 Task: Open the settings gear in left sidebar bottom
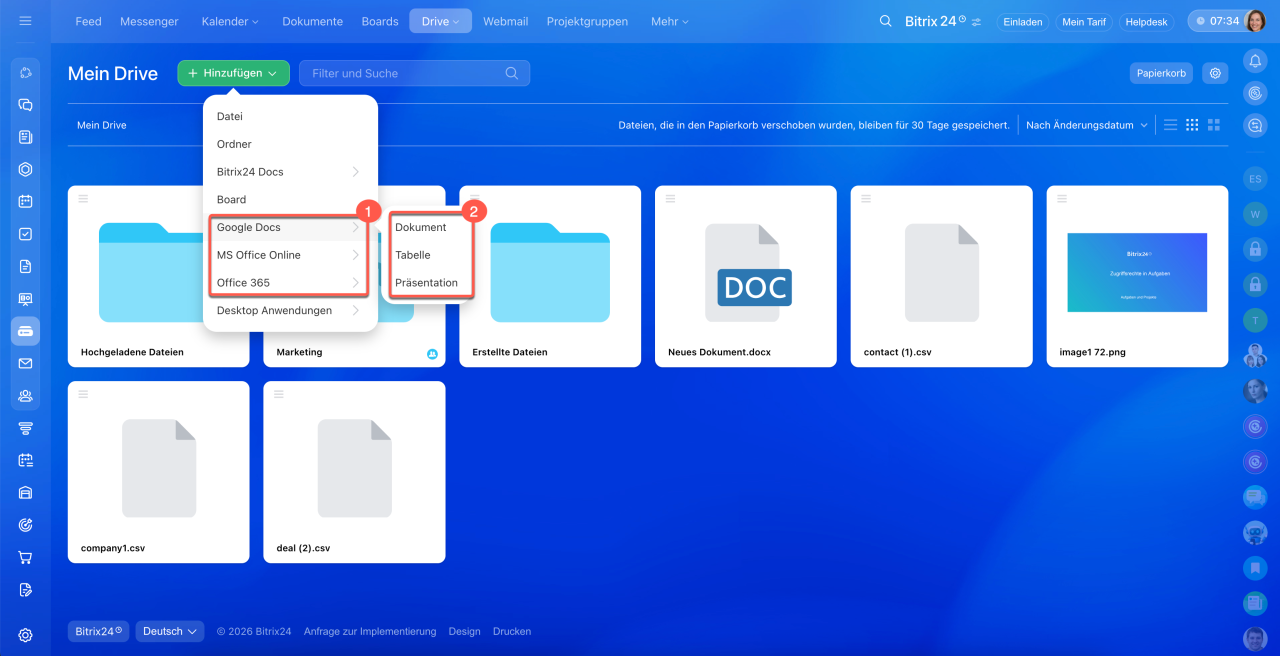pos(26,635)
